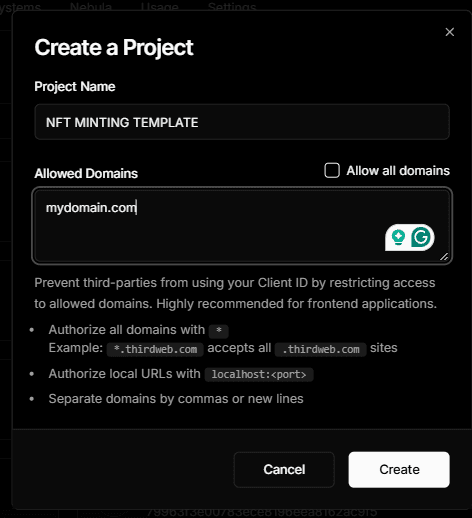Click the Cancel button
This screenshot has width=472, height=518.
(x=284, y=469)
